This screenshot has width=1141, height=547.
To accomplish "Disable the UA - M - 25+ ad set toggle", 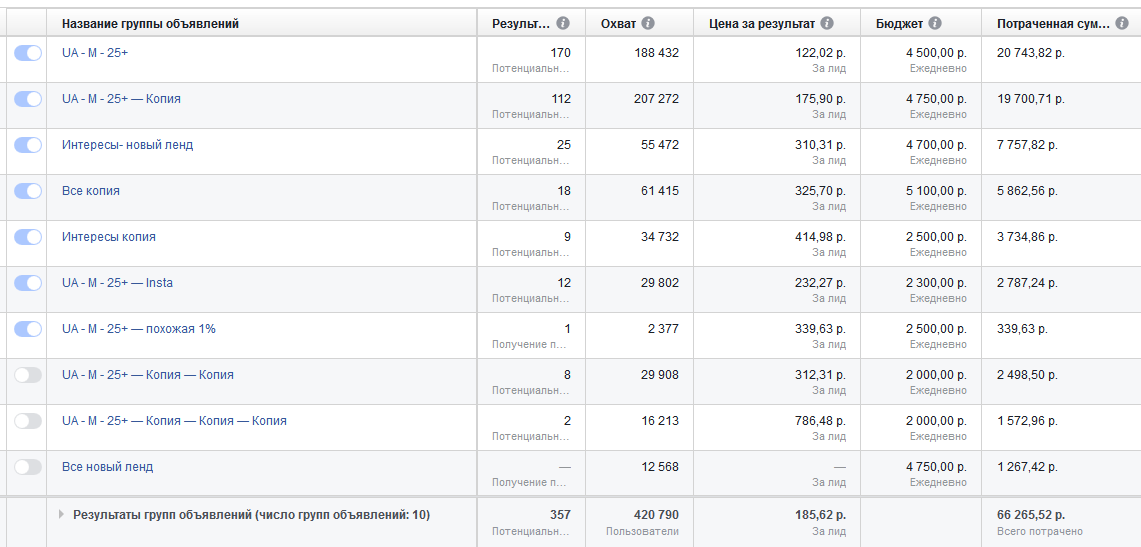I will pyautogui.click(x=28, y=53).
